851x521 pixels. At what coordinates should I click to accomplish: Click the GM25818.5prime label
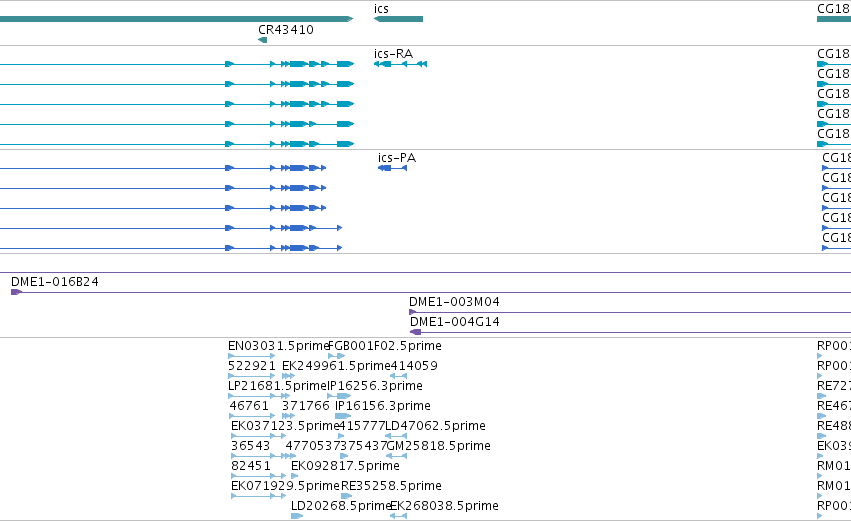tap(439, 446)
